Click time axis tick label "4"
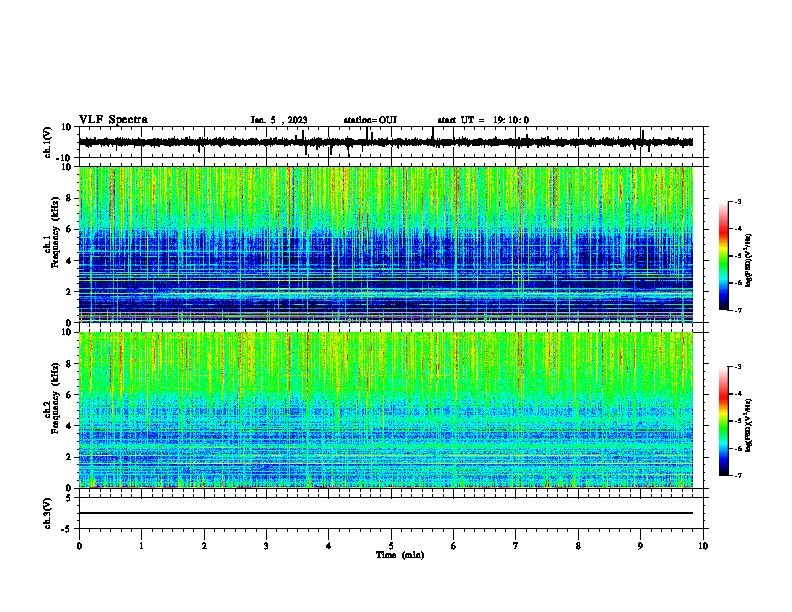This screenshot has width=792, height=612. pos(329,546)
